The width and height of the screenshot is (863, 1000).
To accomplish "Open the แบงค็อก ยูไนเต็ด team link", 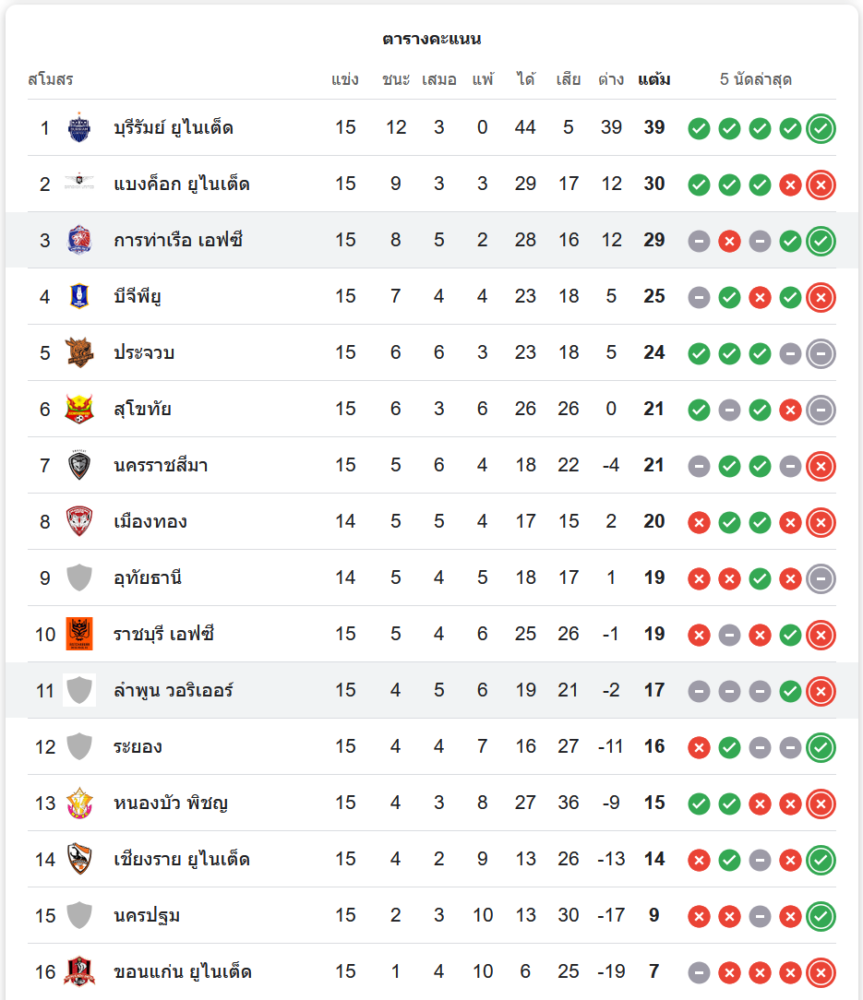I will (x=181, y=184).
